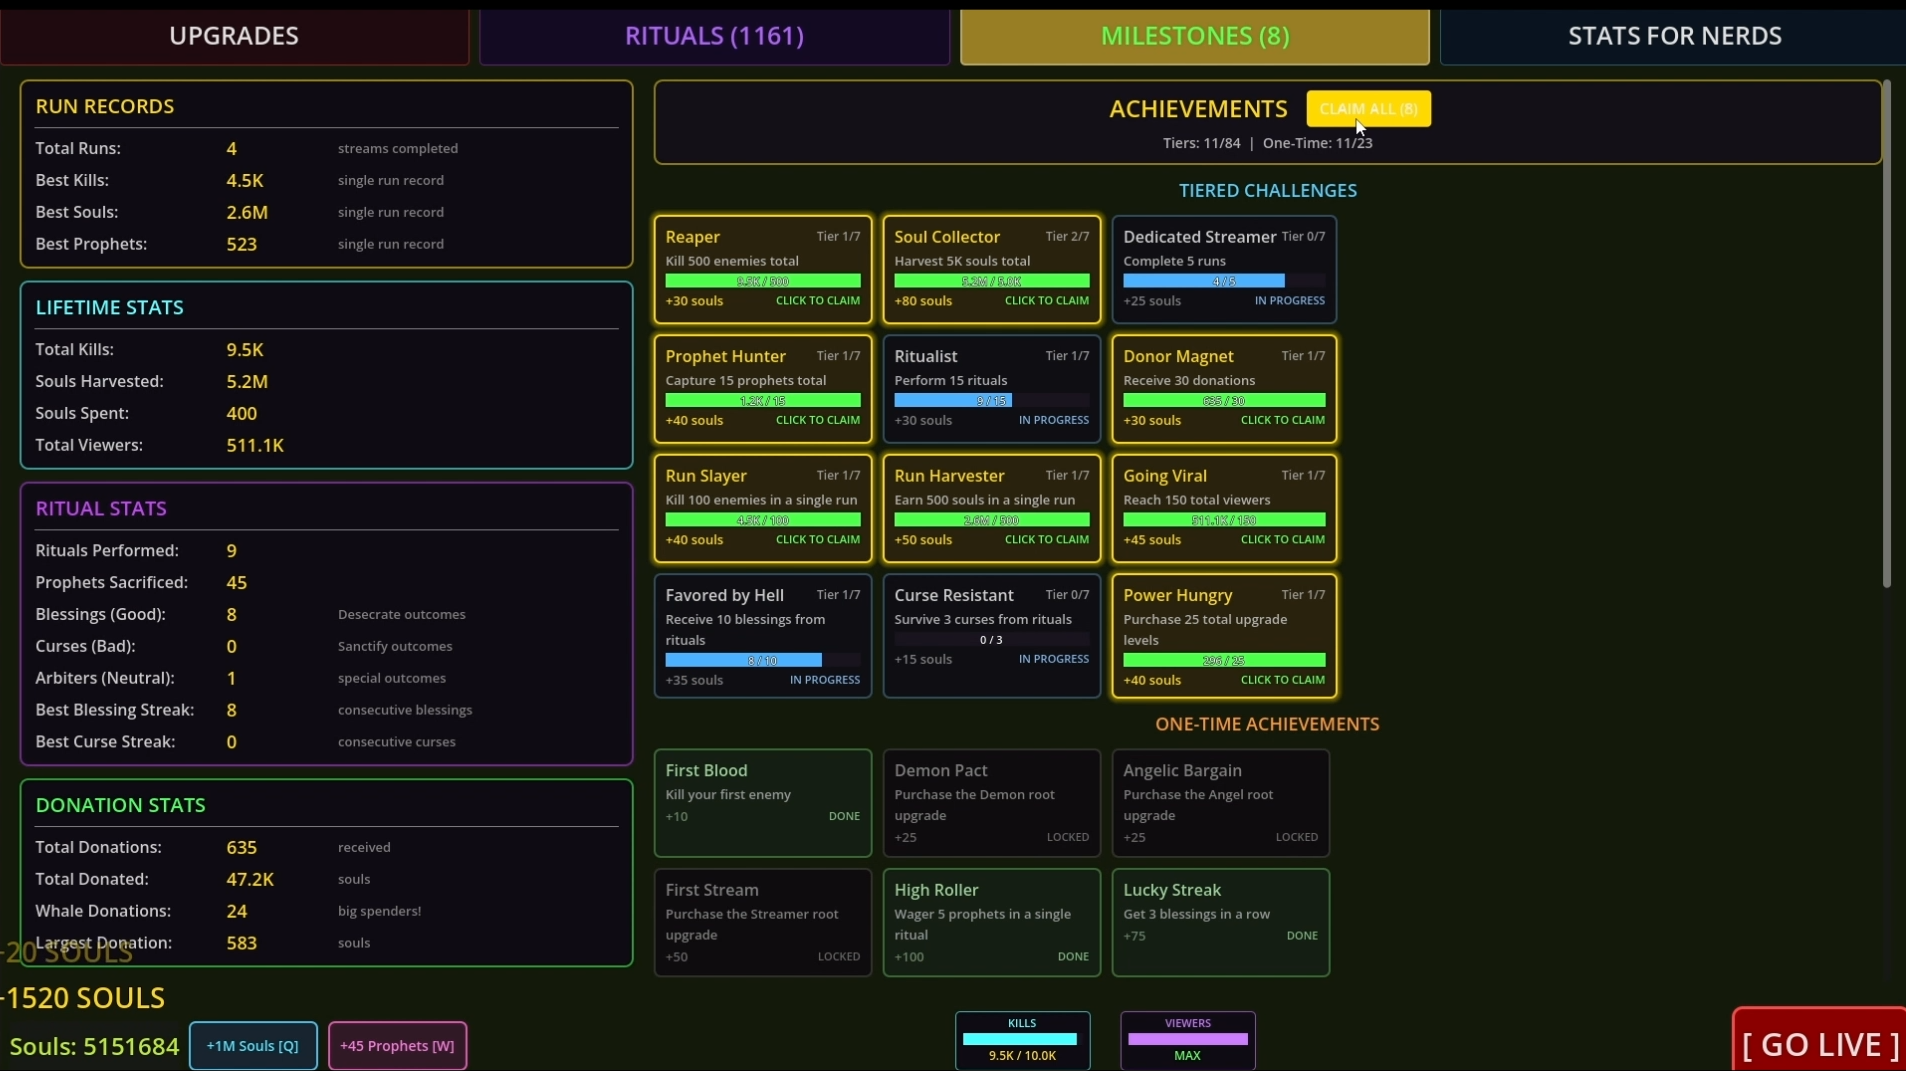The image size is (1906, 1071).
Task: Click the Tiered Challenges heading
Action: 1268,190
